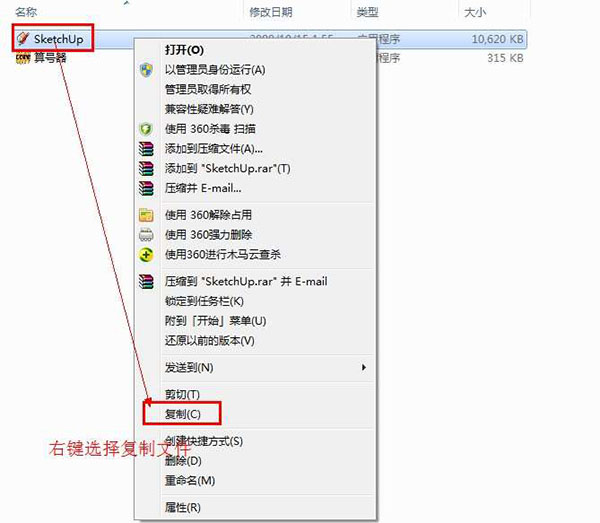Click the 类型 column header
Viewport: 600px width, 523px height.
coord(367,12)
